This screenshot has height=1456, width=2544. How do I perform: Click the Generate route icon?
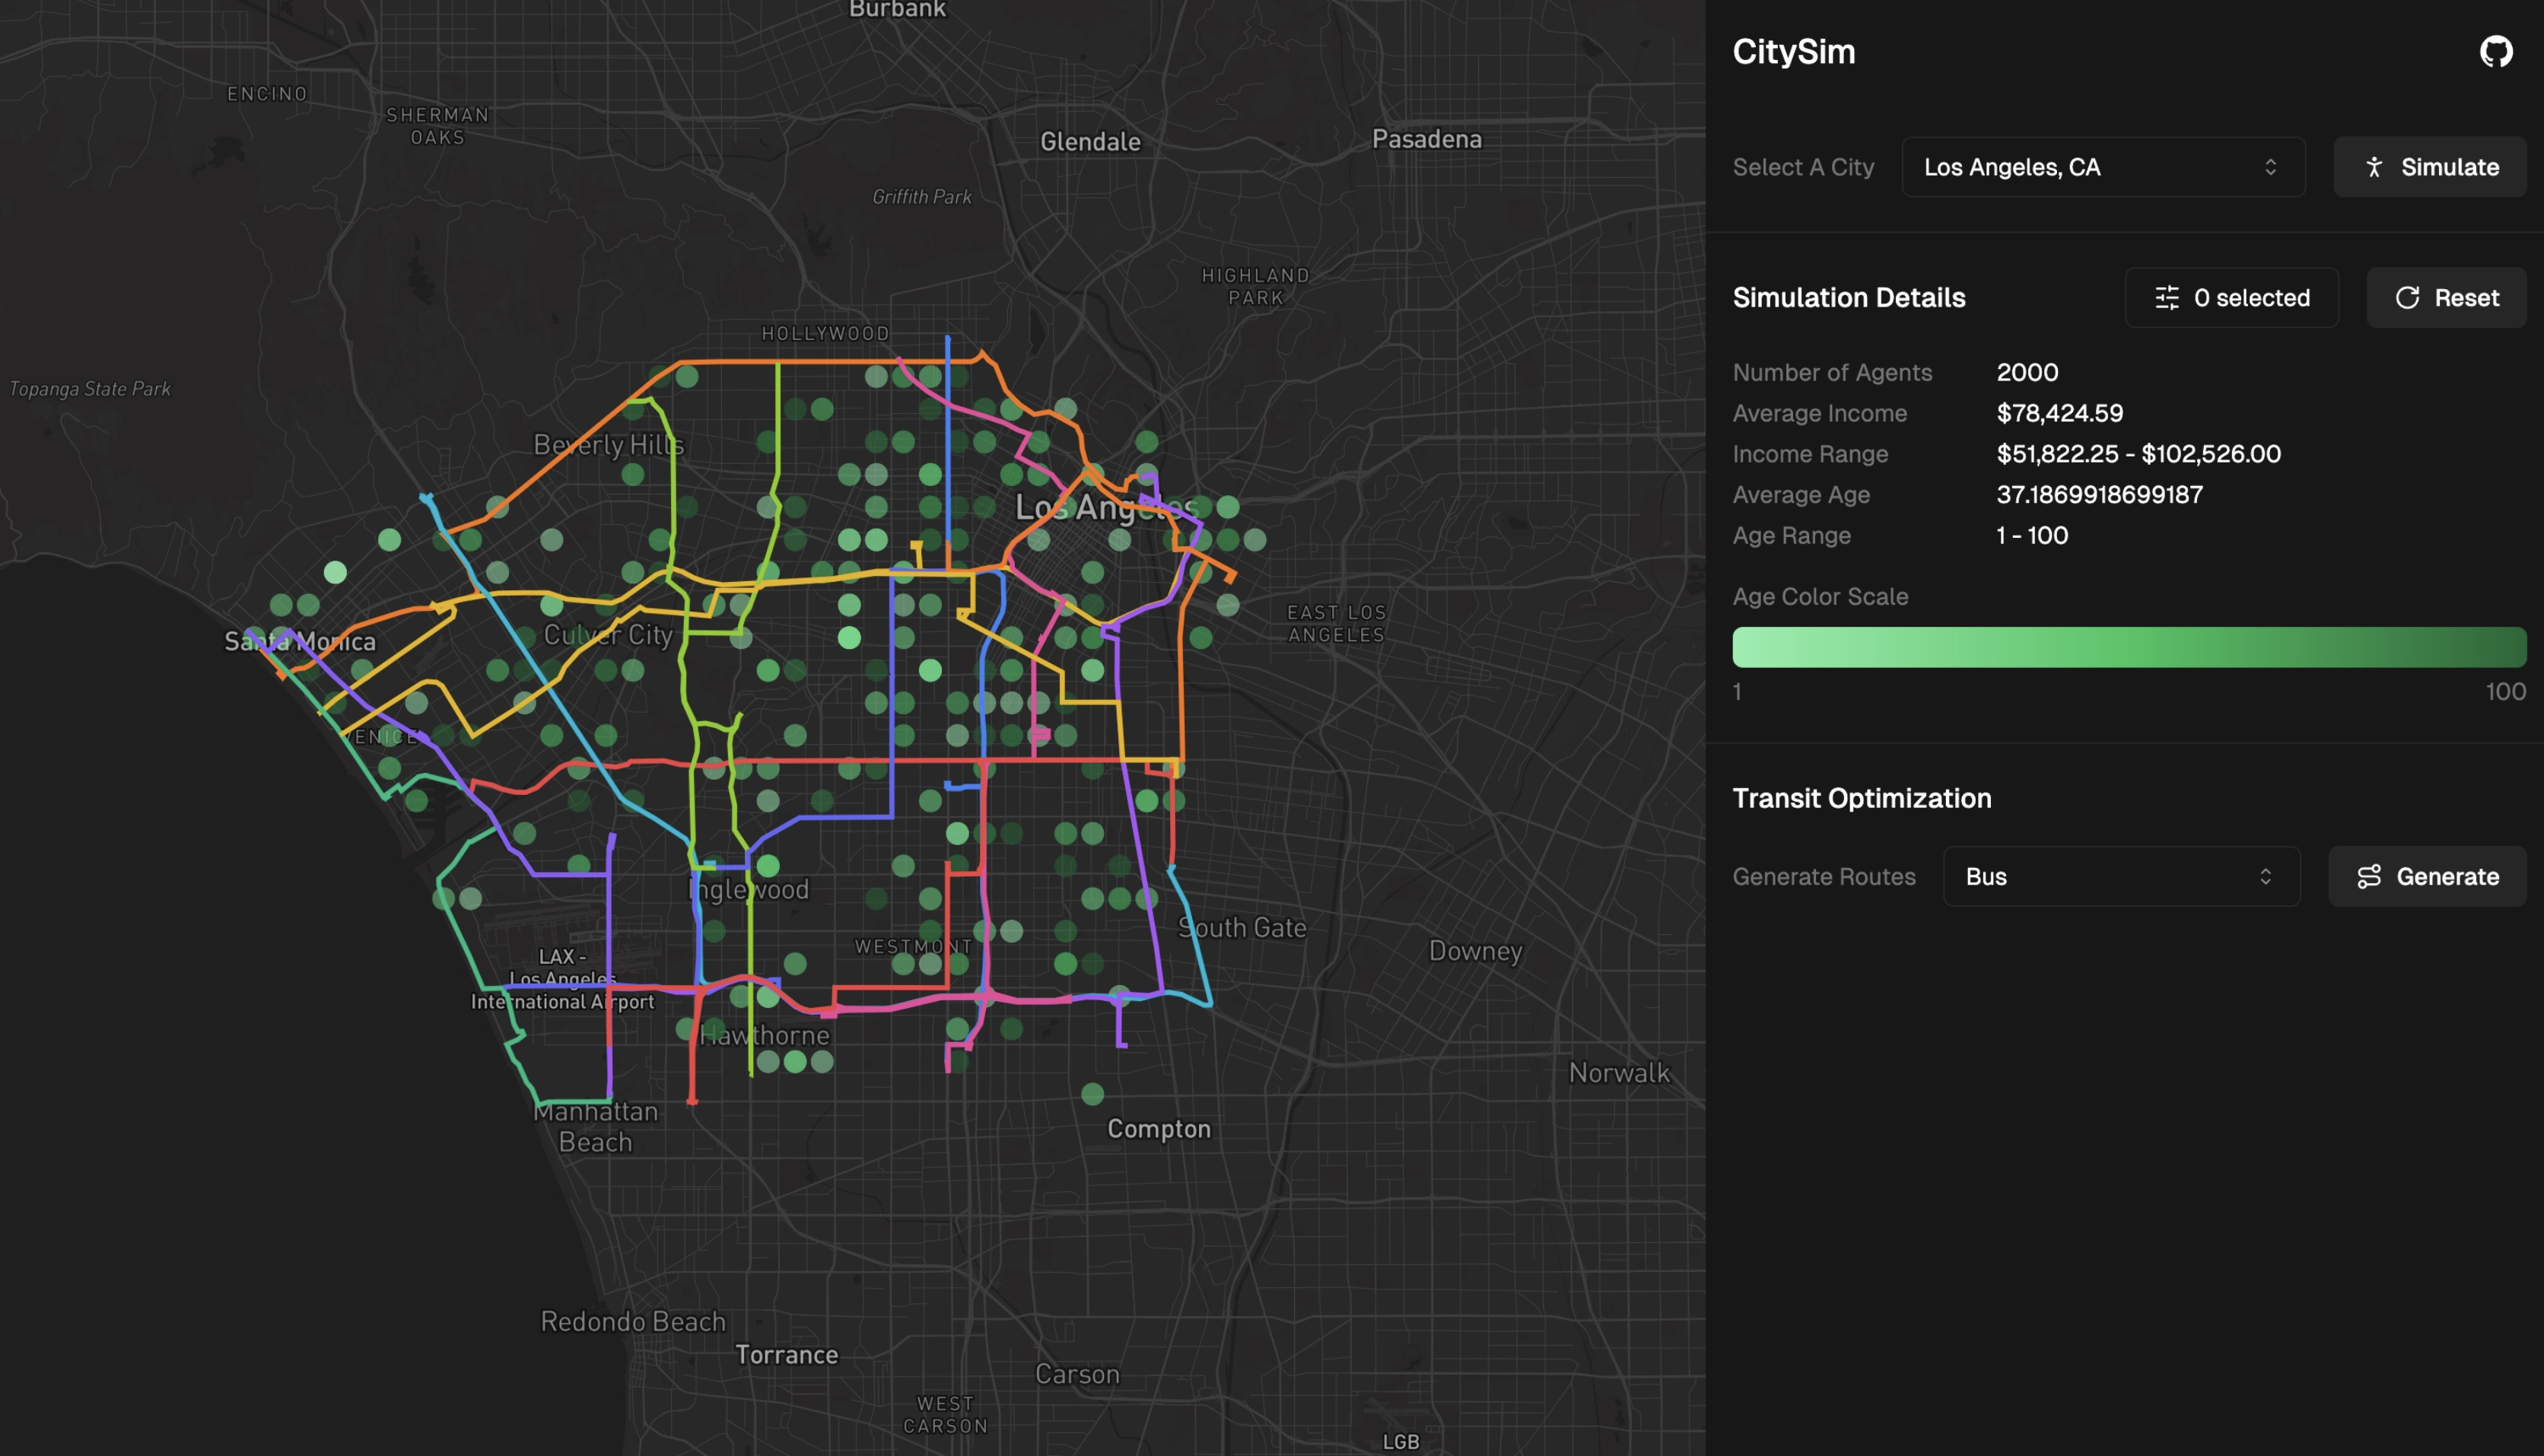coord(2368,877)
